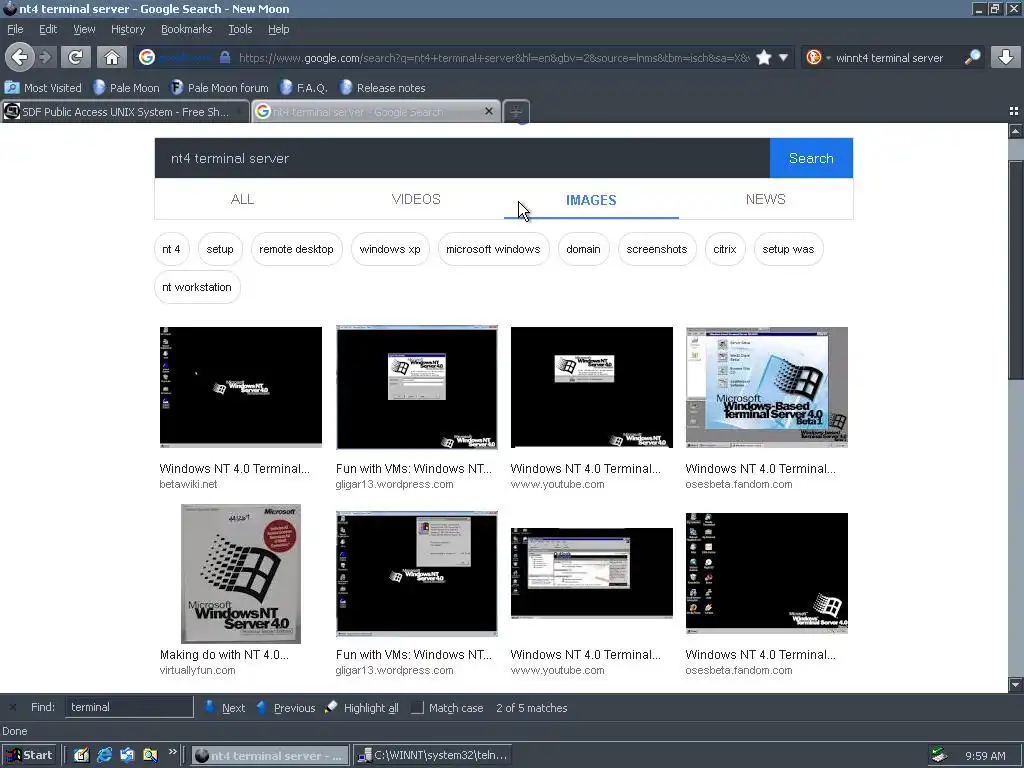The height and width of the screenshot is (768, 1024).
Task: Bookmark this page with the star icon
Action: 763,57
